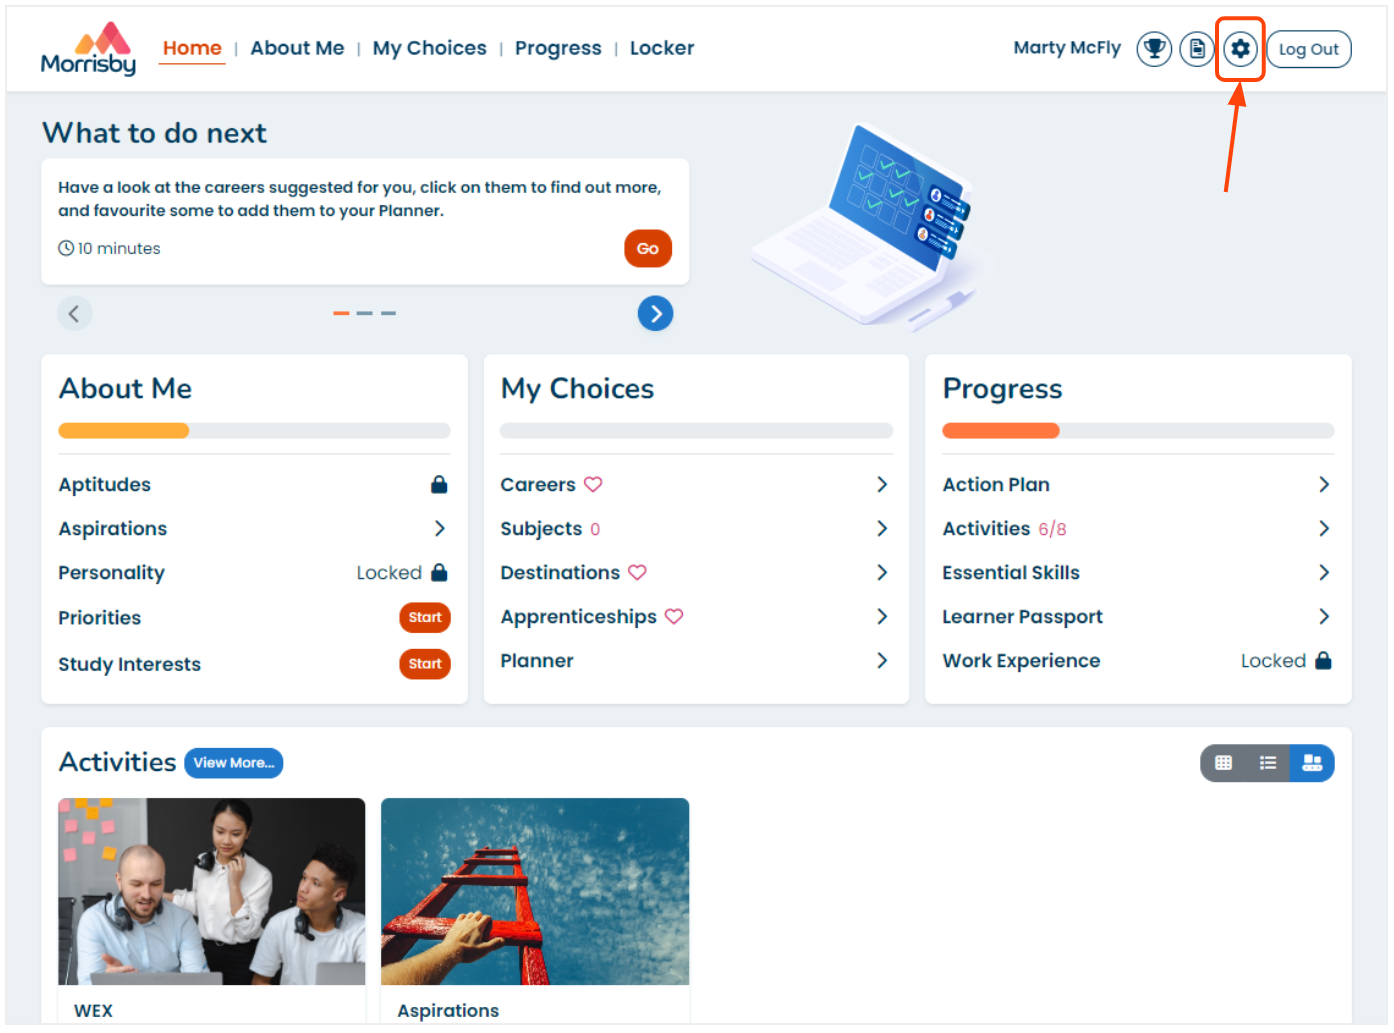Expand the Aspirations row chevron
The height and width of the screenshot is (1033, 1394).
click(439, 528)
